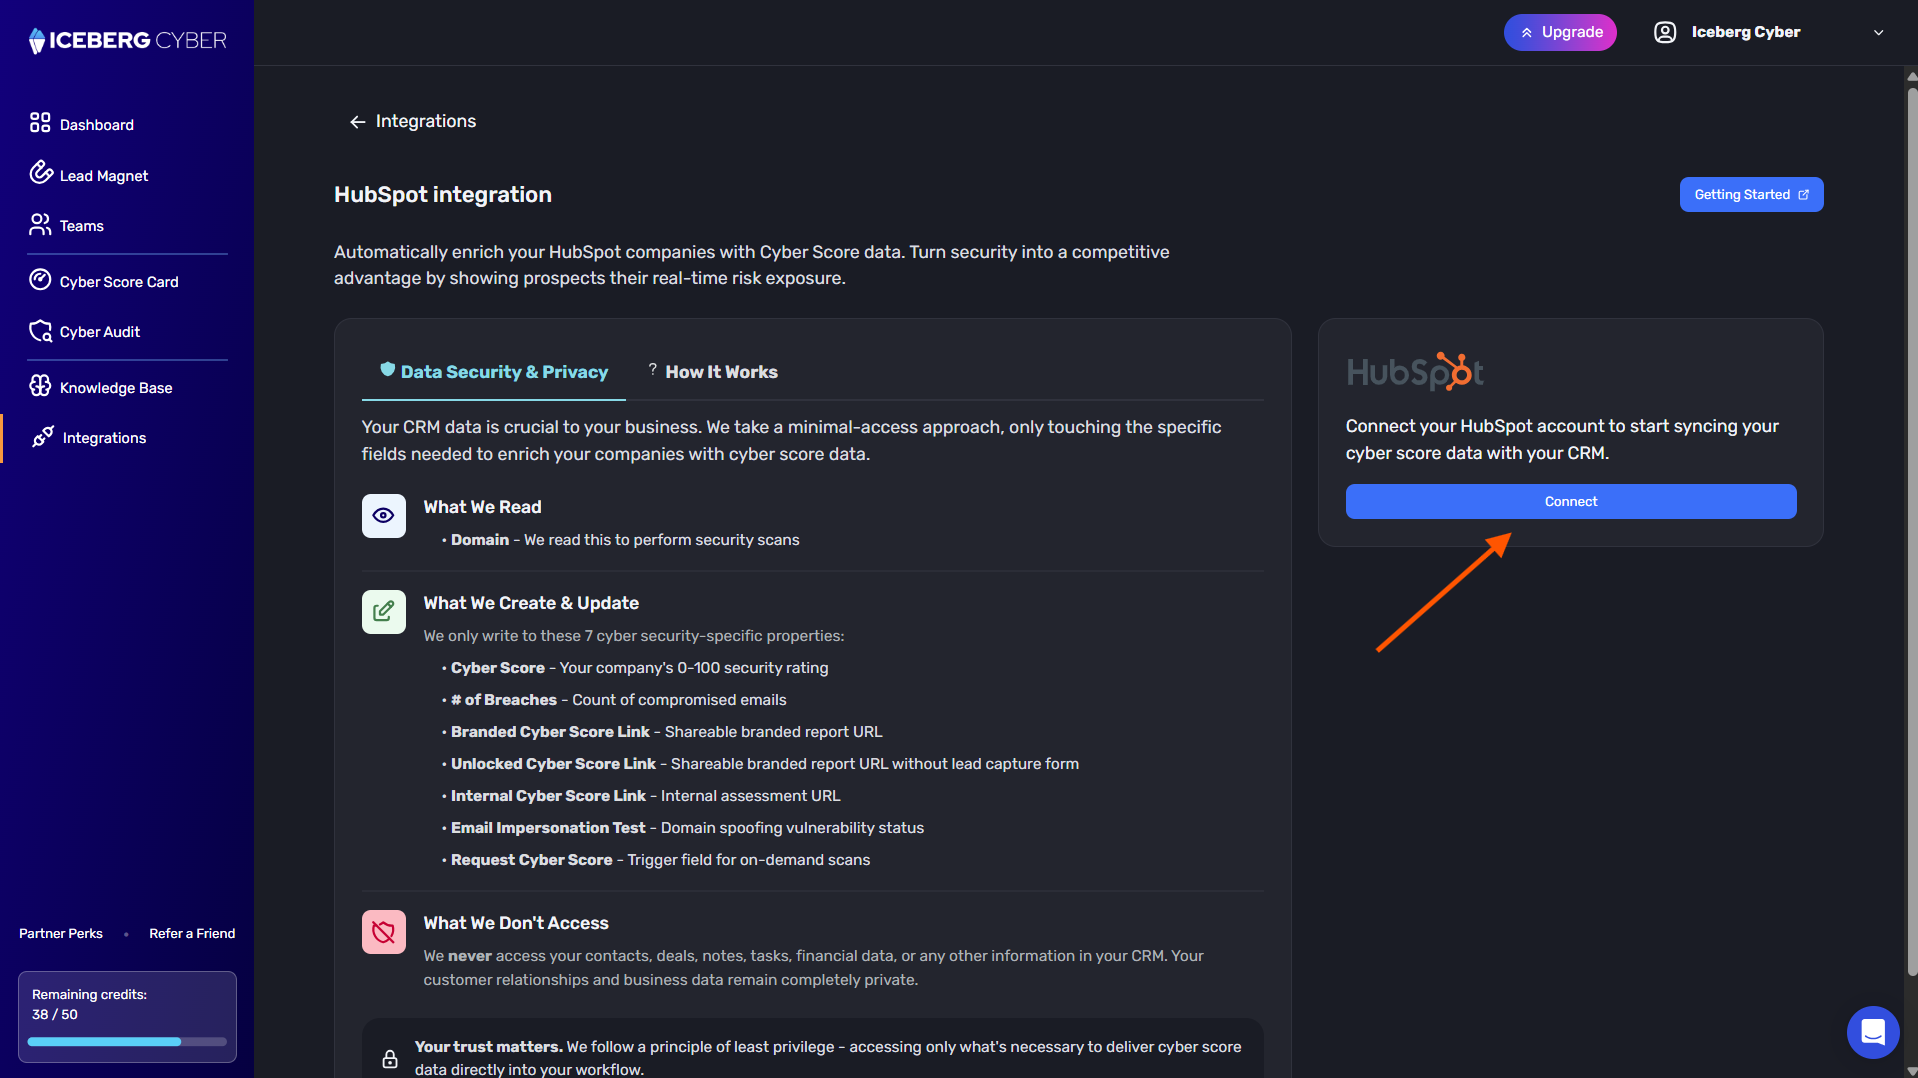Click the Connect button for HubSpot
This screenshot has width=1918, height=1078.
point(1571,502)
